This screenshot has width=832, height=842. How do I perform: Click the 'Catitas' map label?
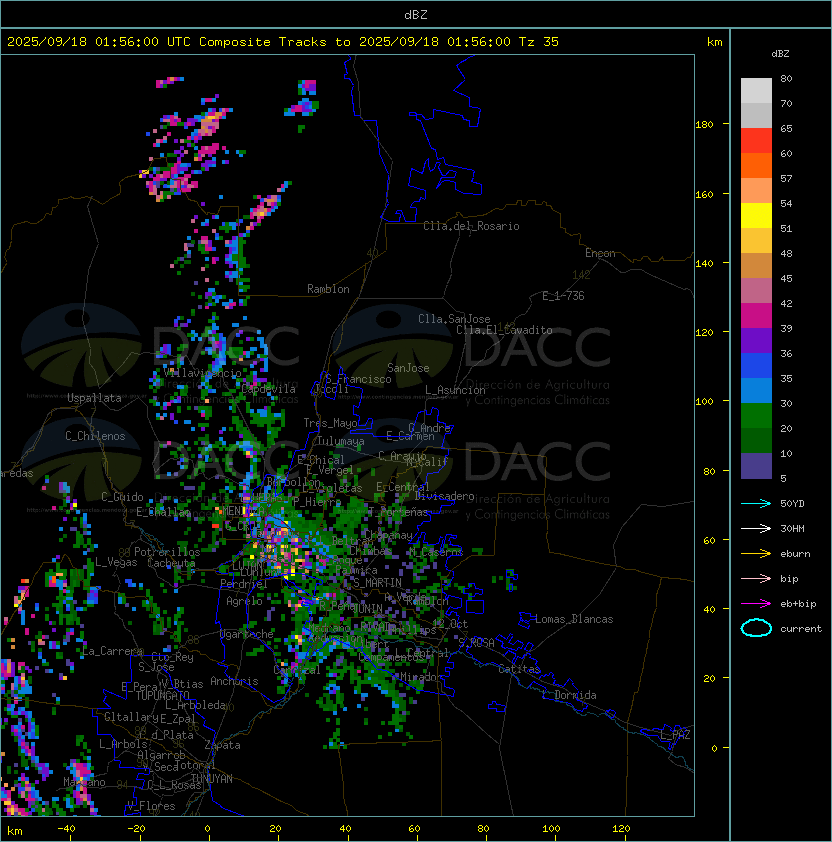[519, 669]
